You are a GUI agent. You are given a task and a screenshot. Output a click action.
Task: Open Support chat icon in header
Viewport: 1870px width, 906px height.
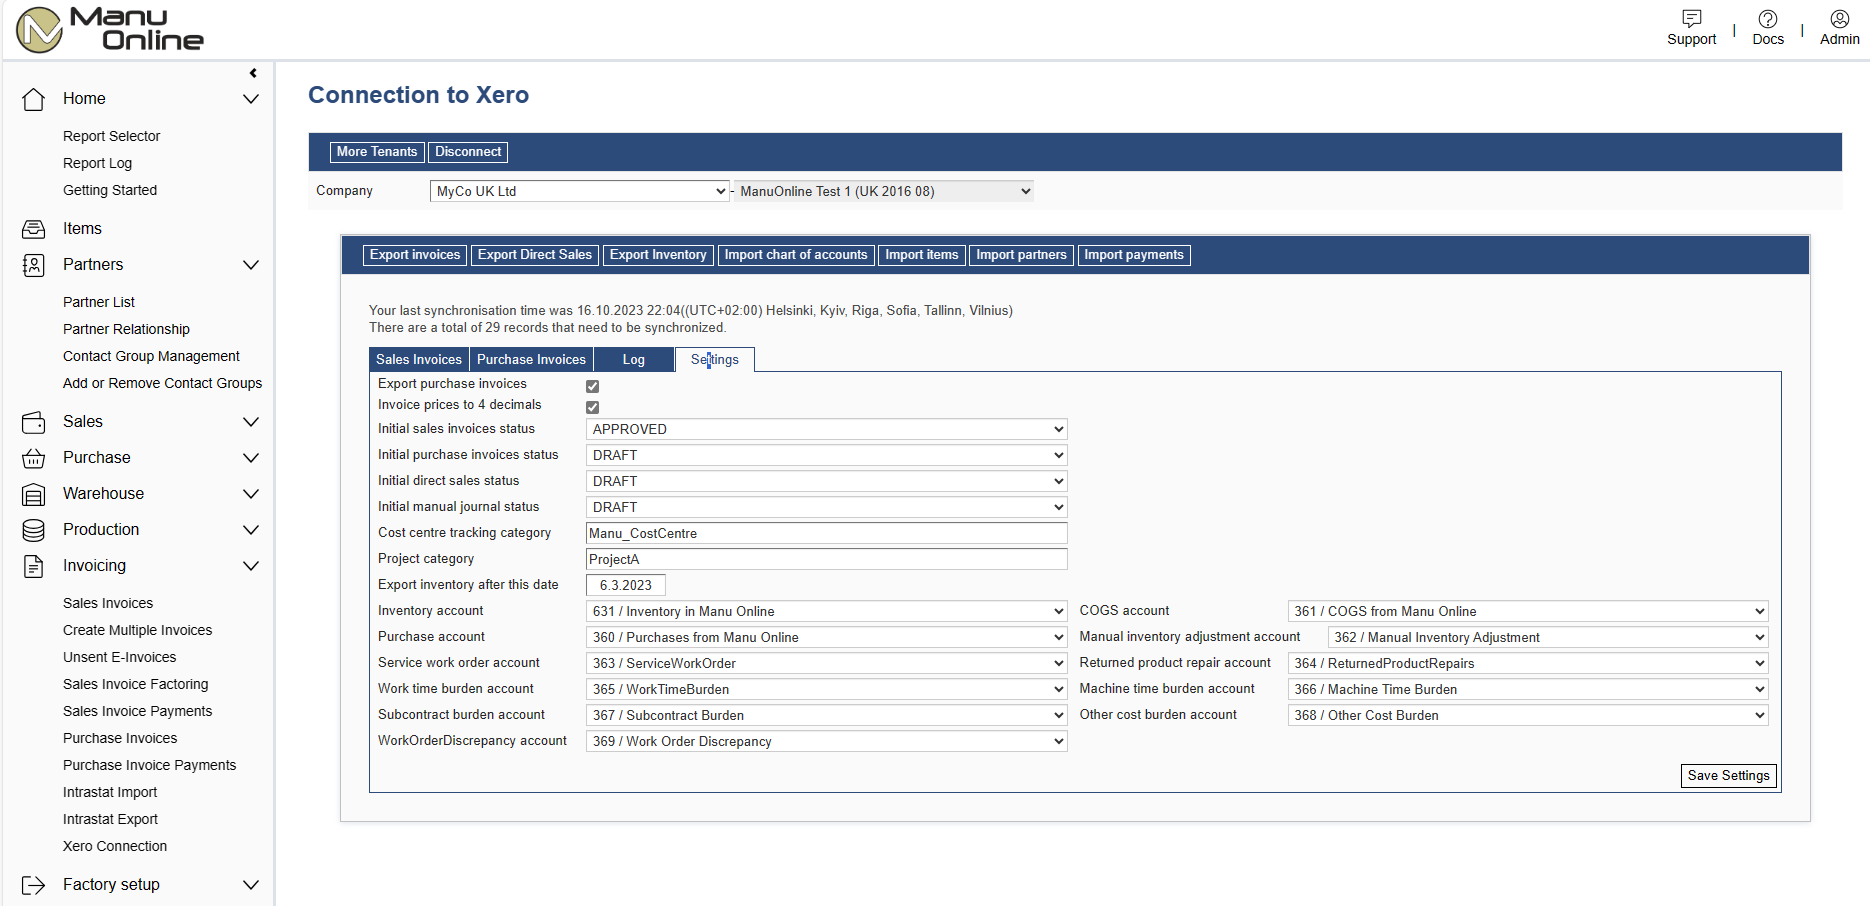[x=1691, y=19]
